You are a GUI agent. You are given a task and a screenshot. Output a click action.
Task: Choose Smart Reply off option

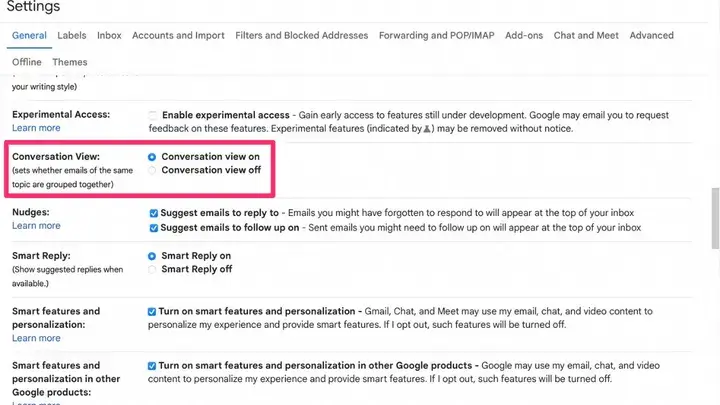pyautogui.click(x=152, y=270)
